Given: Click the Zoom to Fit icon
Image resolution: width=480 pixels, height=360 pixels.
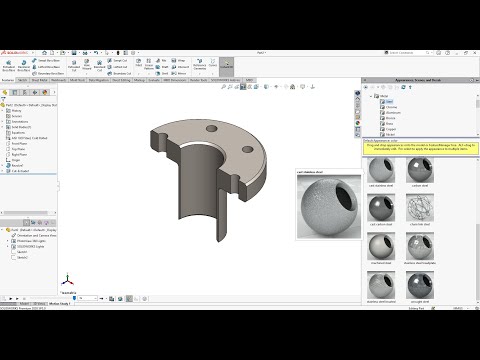Looking at the screenshot, I should (x=223, y=87).
